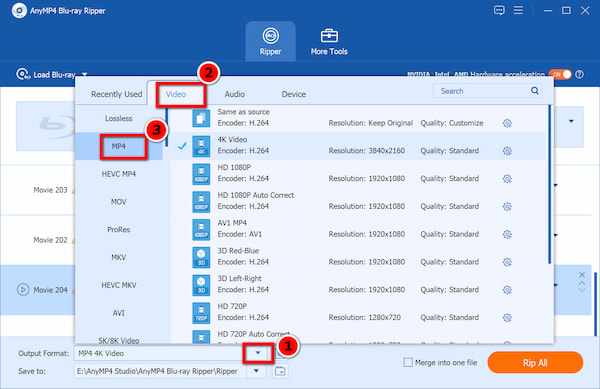Open the hamburger menu icon
The height and width of the screenshot is (389, 600).
[518, 10]
